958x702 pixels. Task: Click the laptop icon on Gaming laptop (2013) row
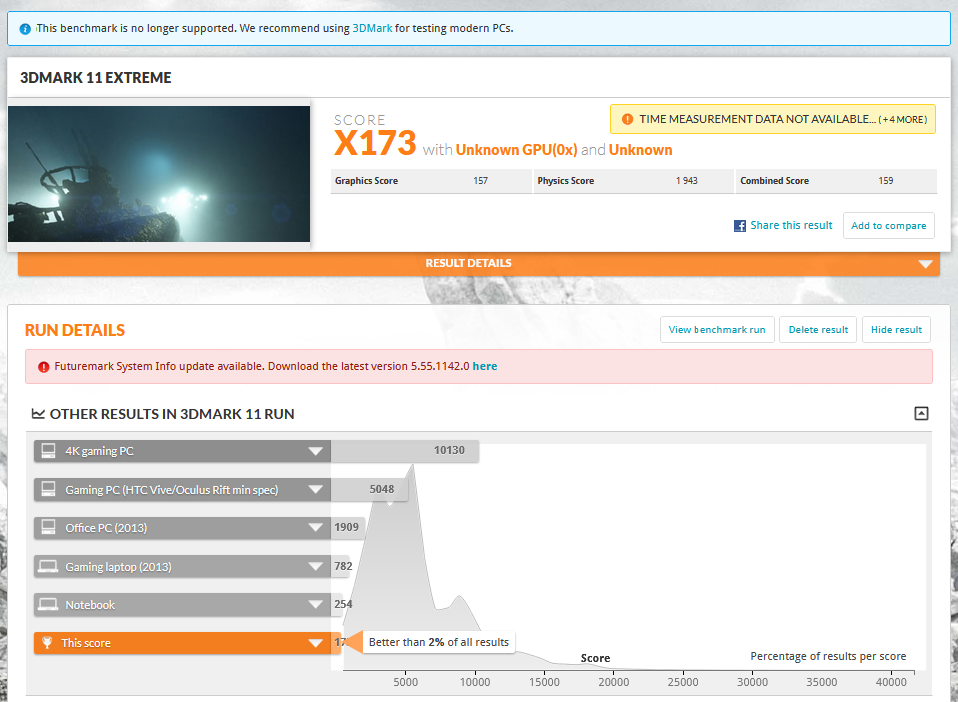coord(48,566)
